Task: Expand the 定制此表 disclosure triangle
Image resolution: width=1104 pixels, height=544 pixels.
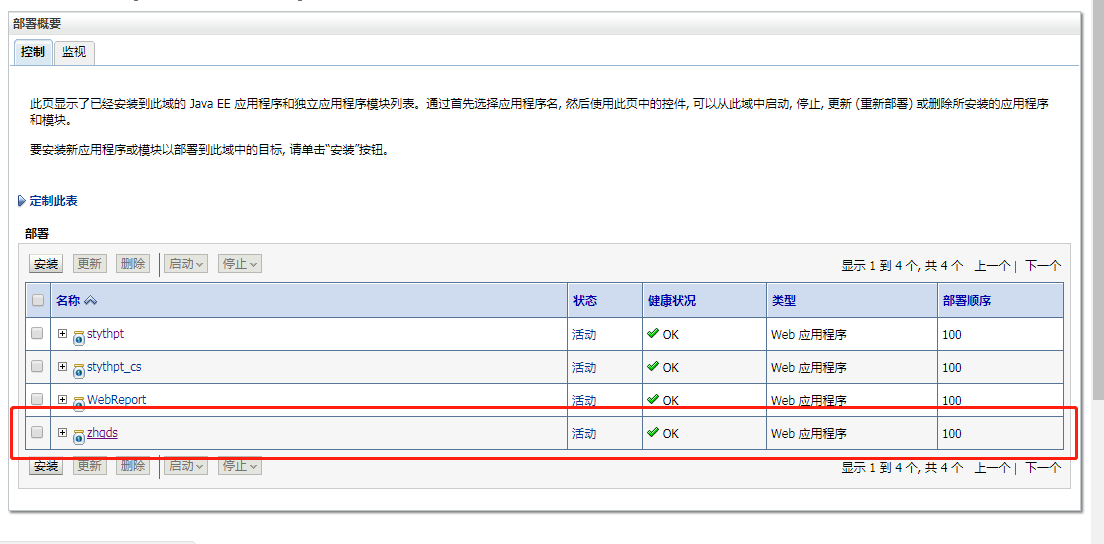Action: click(x=21, y=201)
